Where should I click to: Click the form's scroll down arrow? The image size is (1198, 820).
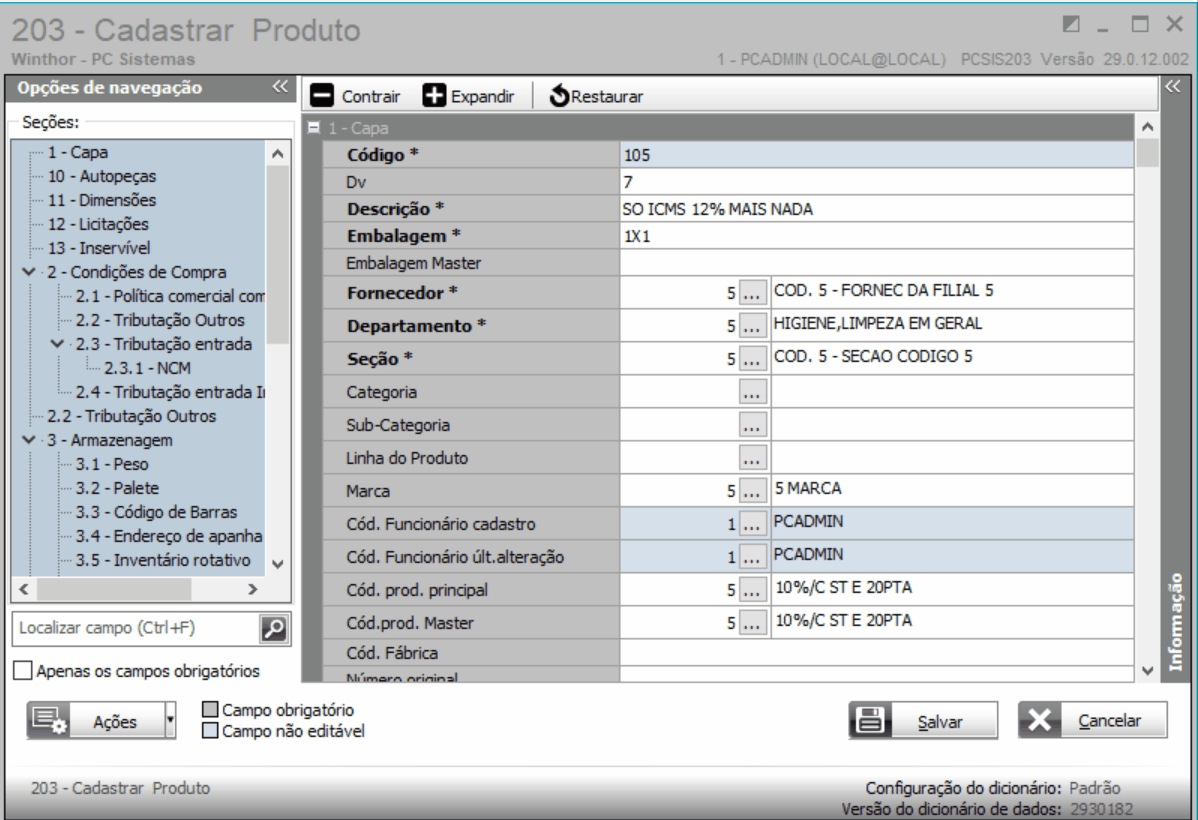[x=1147, y=670]
